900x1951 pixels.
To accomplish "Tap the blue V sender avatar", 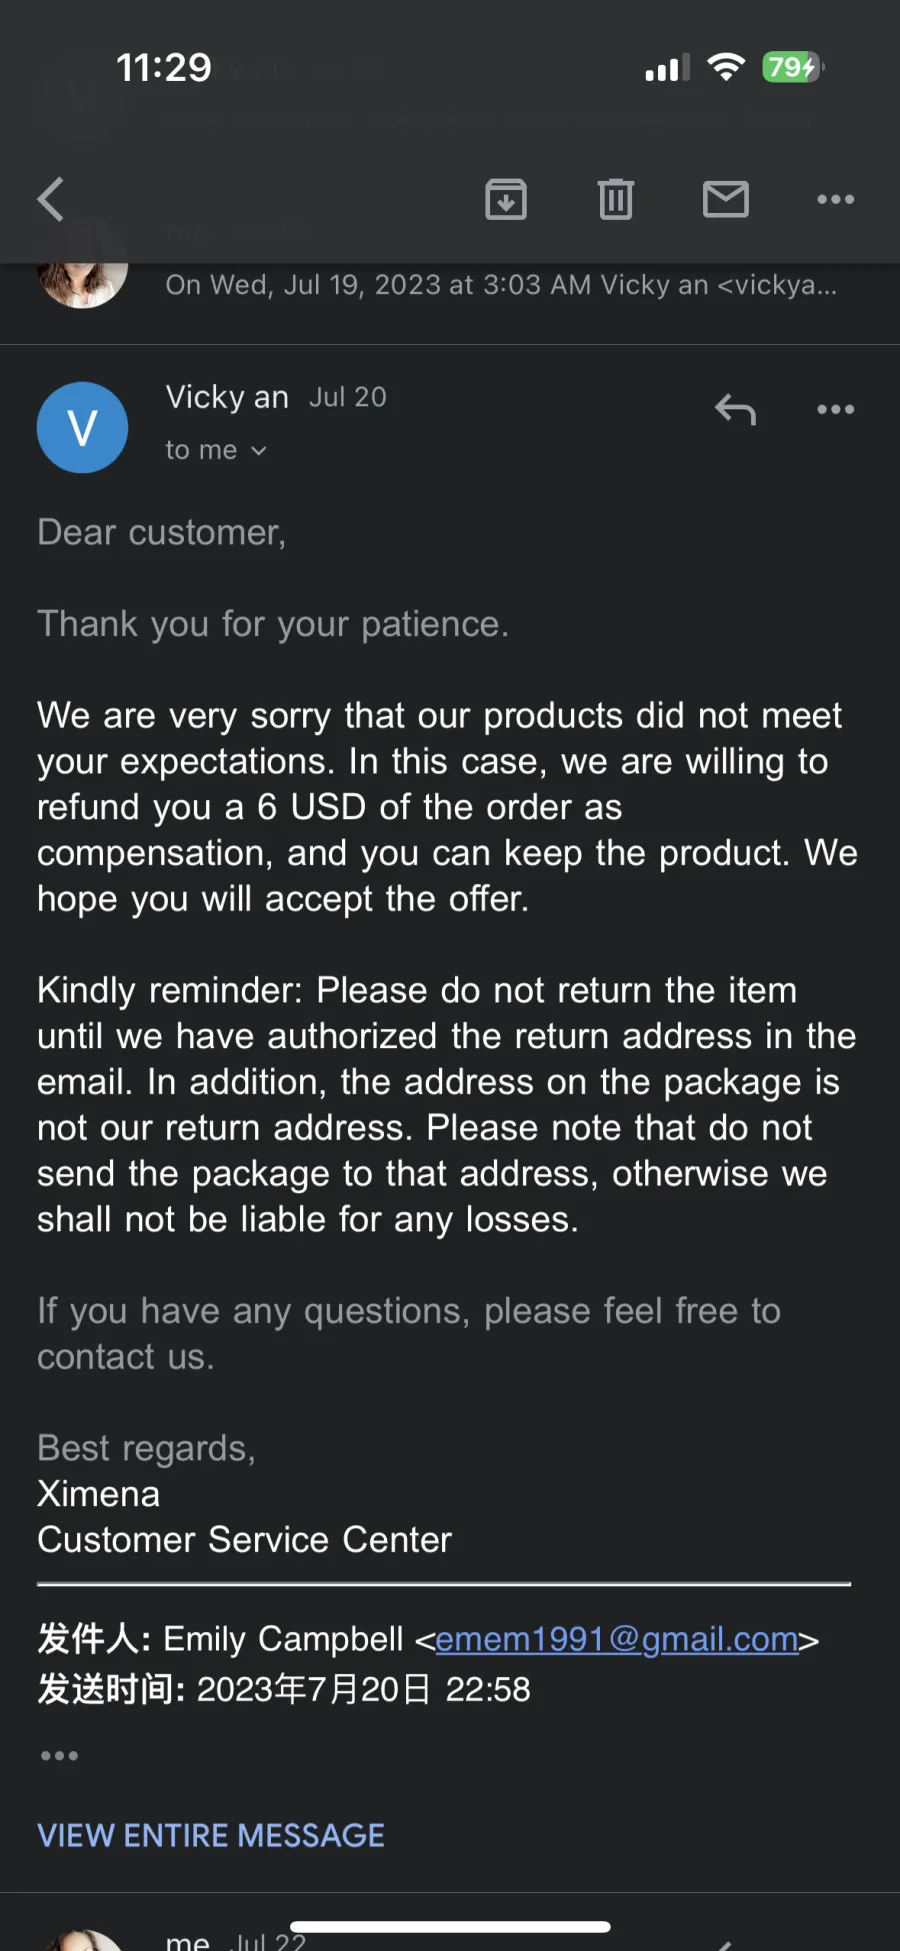I will tap(82, 427).
